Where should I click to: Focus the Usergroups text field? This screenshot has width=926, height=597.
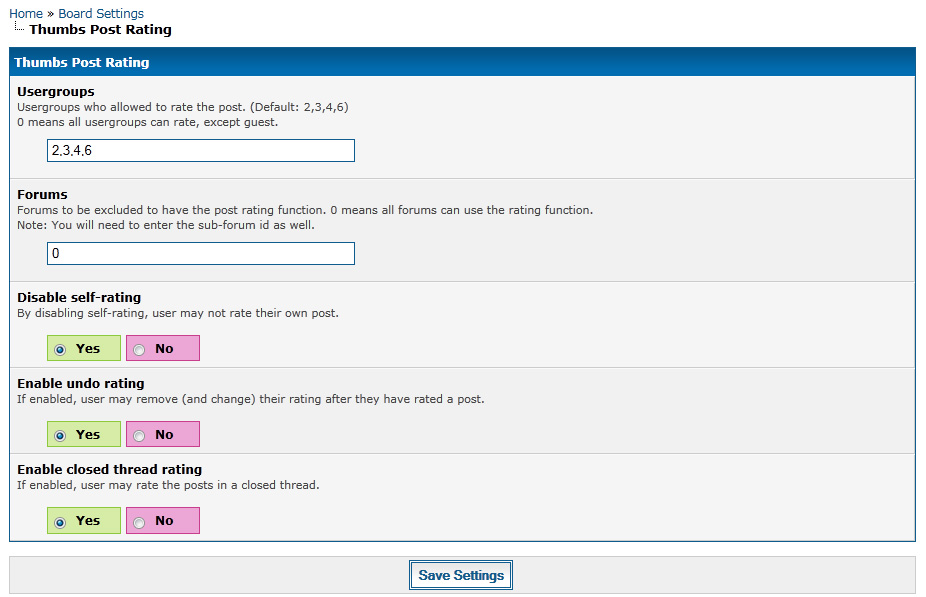[x=200, y=150]
